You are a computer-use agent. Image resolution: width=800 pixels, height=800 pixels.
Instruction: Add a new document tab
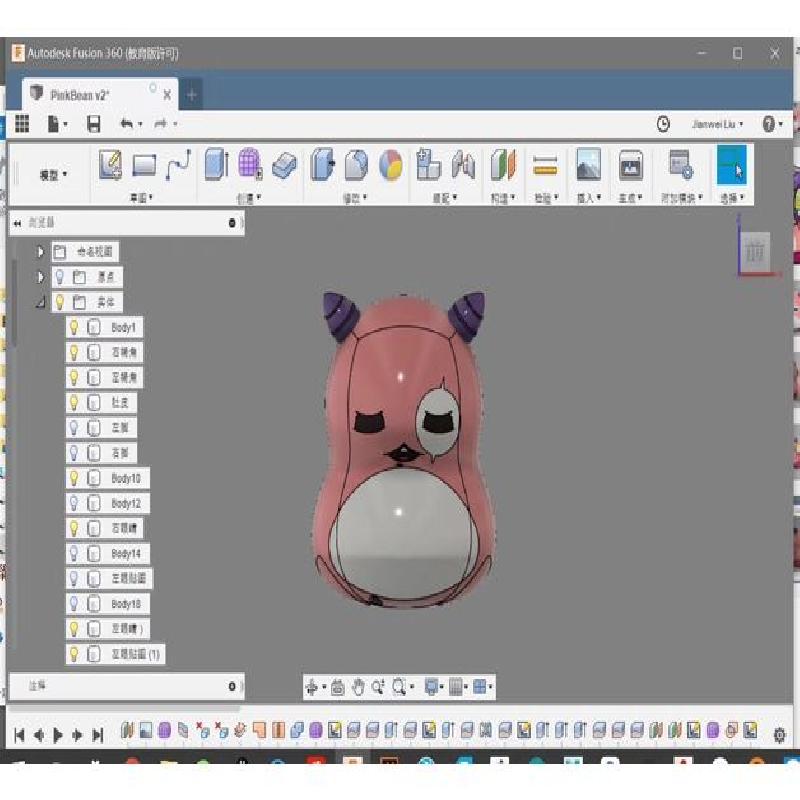tap(192, 94)
